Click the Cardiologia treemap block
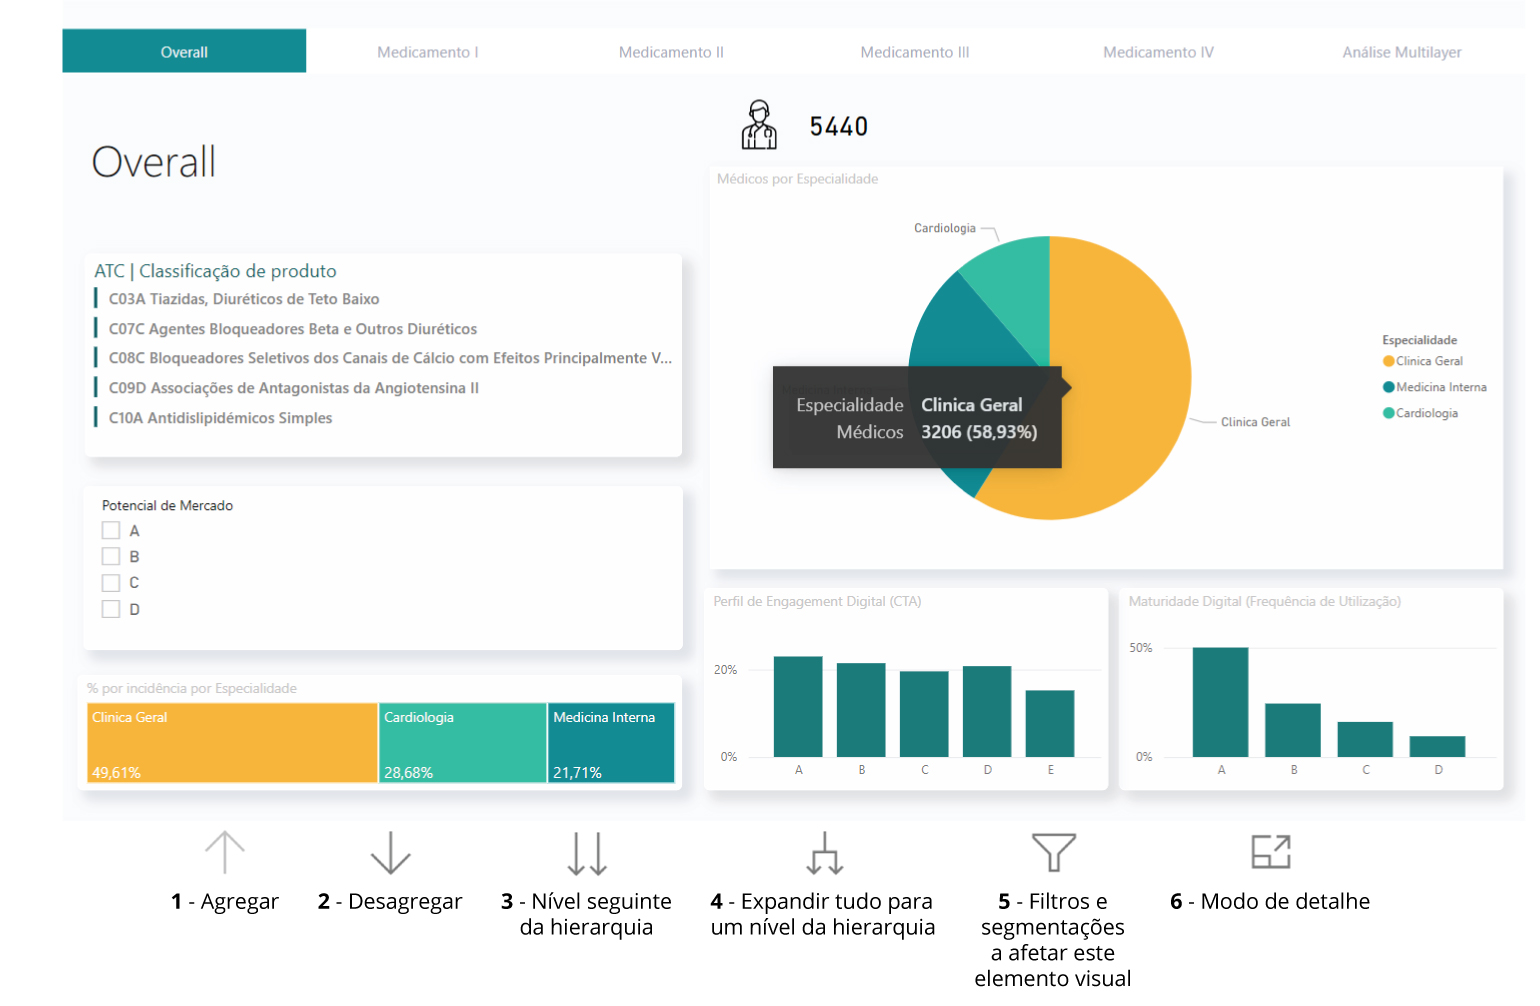This screenshot has width=1540, height=1006. pyautogui.click(x=462, y=743)
